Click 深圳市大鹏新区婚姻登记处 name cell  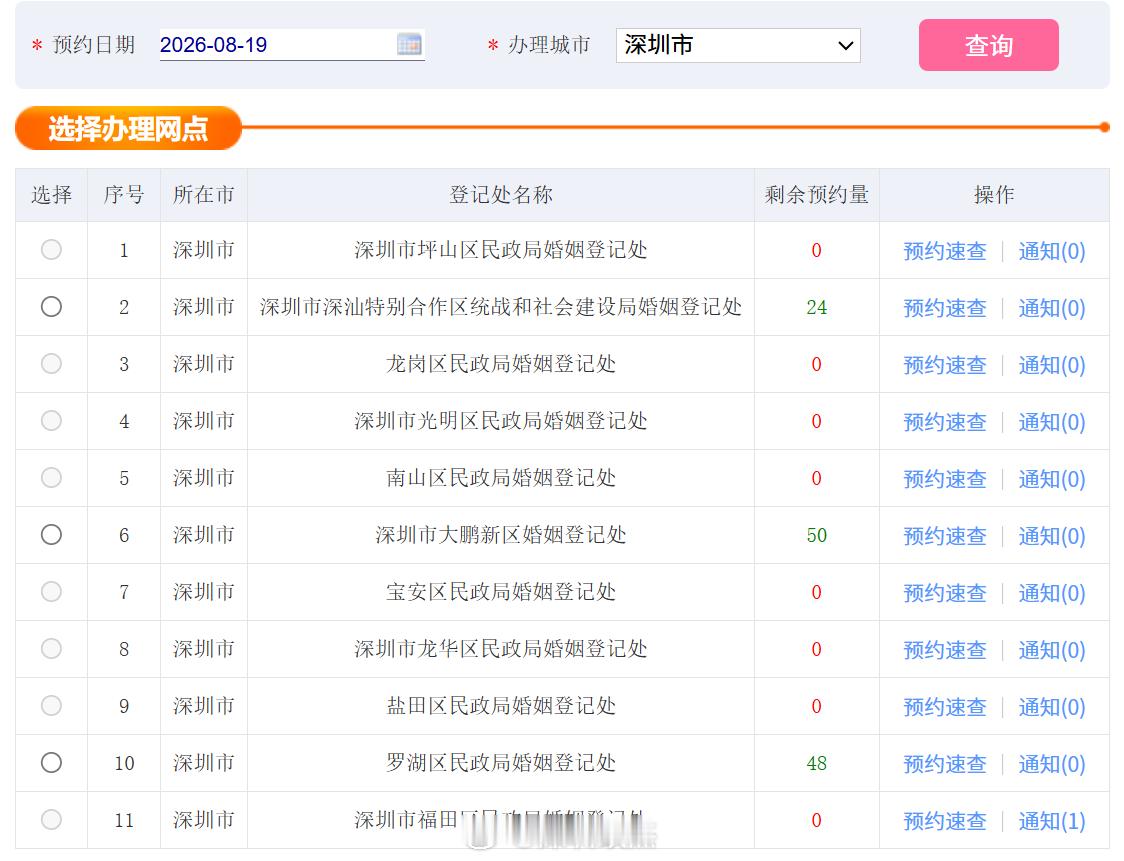tap(500, 535)
